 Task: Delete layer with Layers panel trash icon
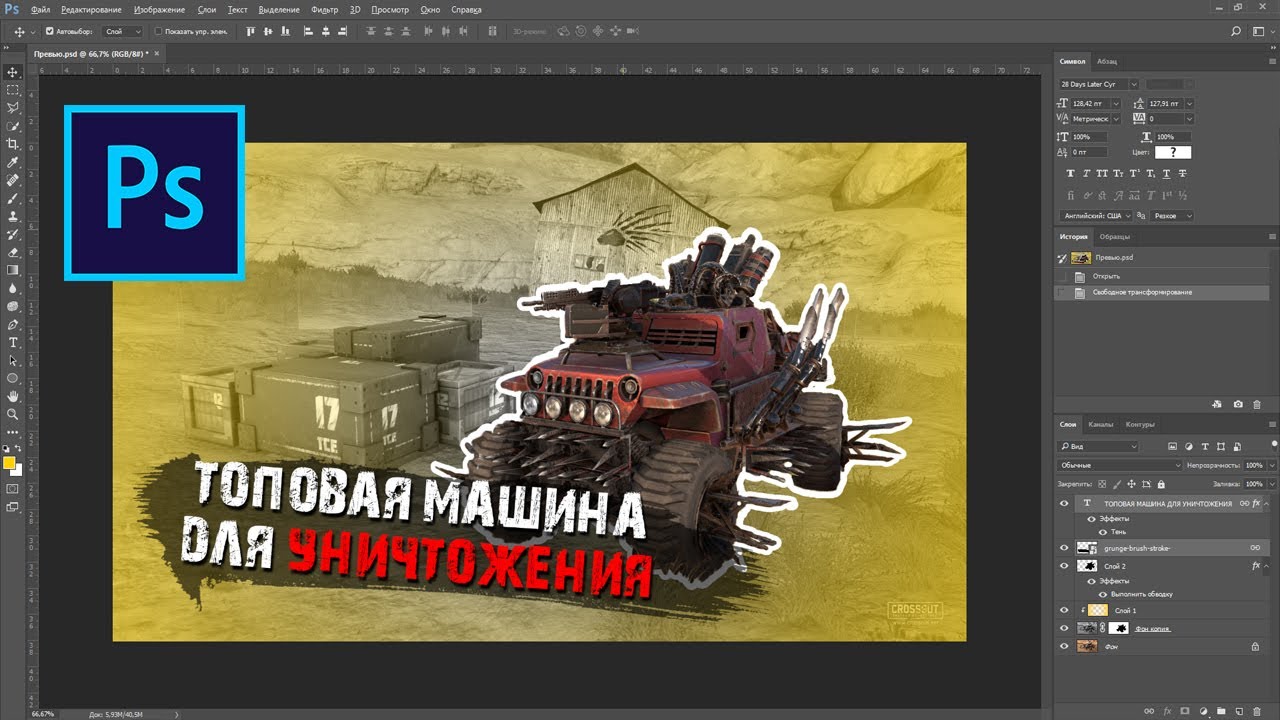coord(1257,711)
